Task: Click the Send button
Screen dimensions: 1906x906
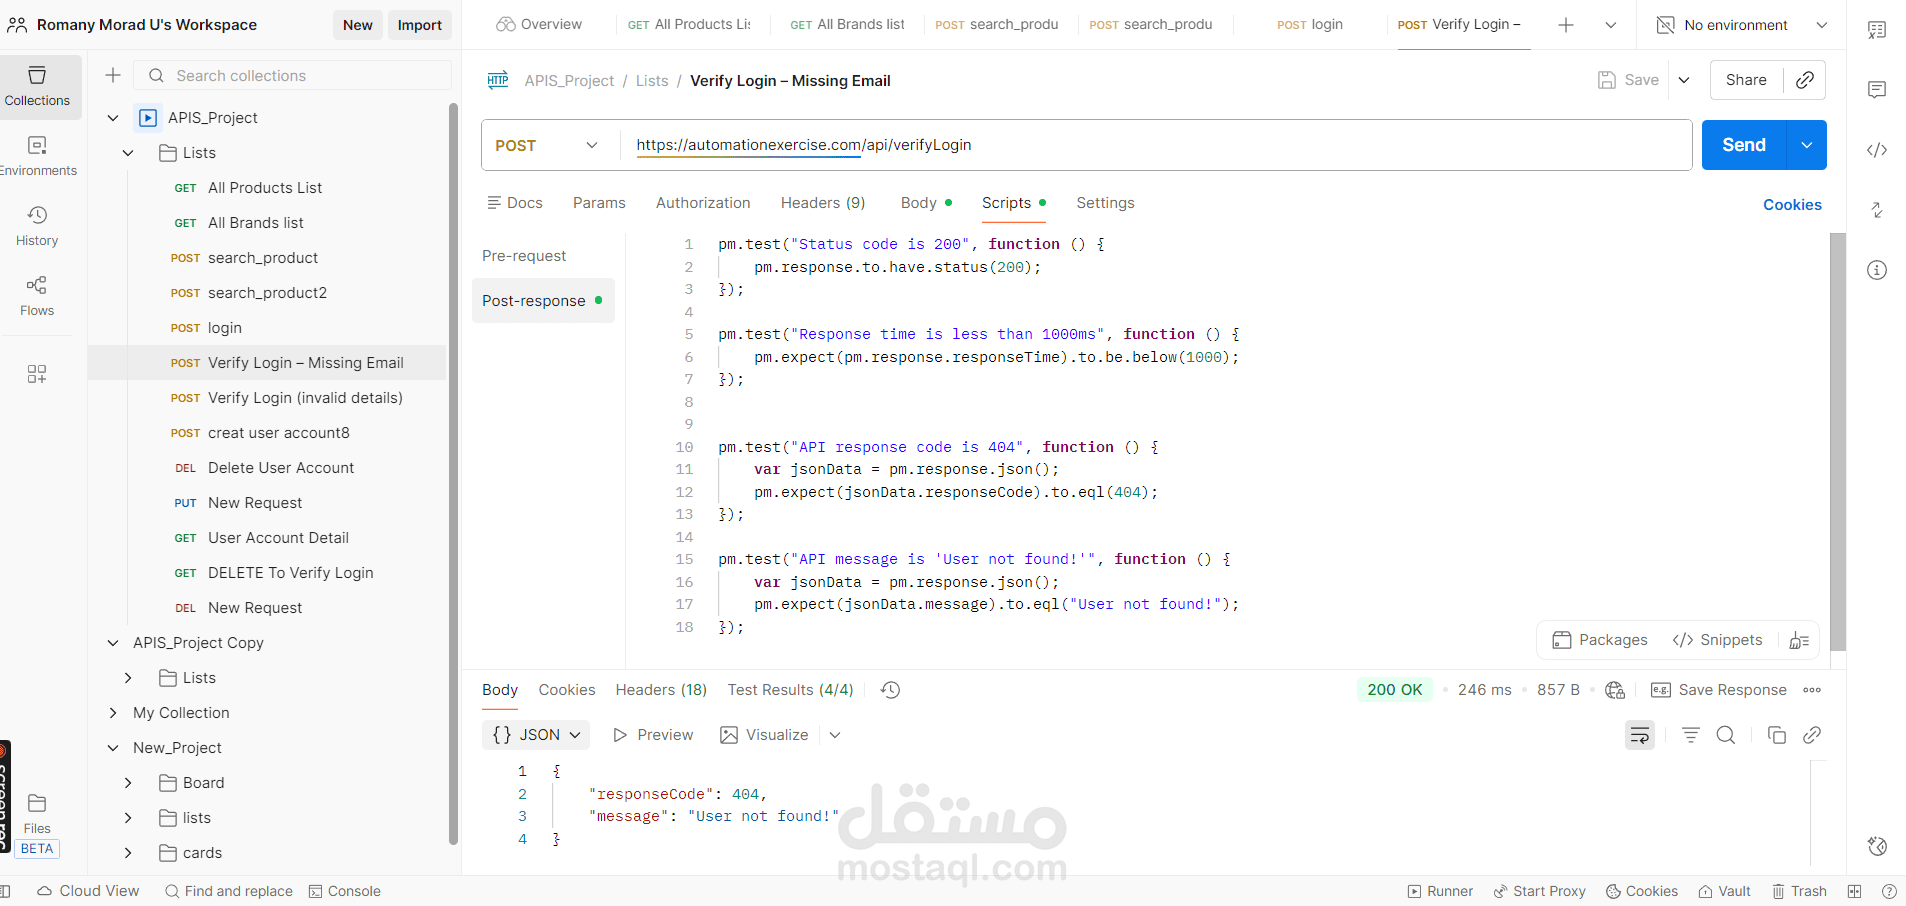Action: pyautogui.click(x=1744, y=145)
